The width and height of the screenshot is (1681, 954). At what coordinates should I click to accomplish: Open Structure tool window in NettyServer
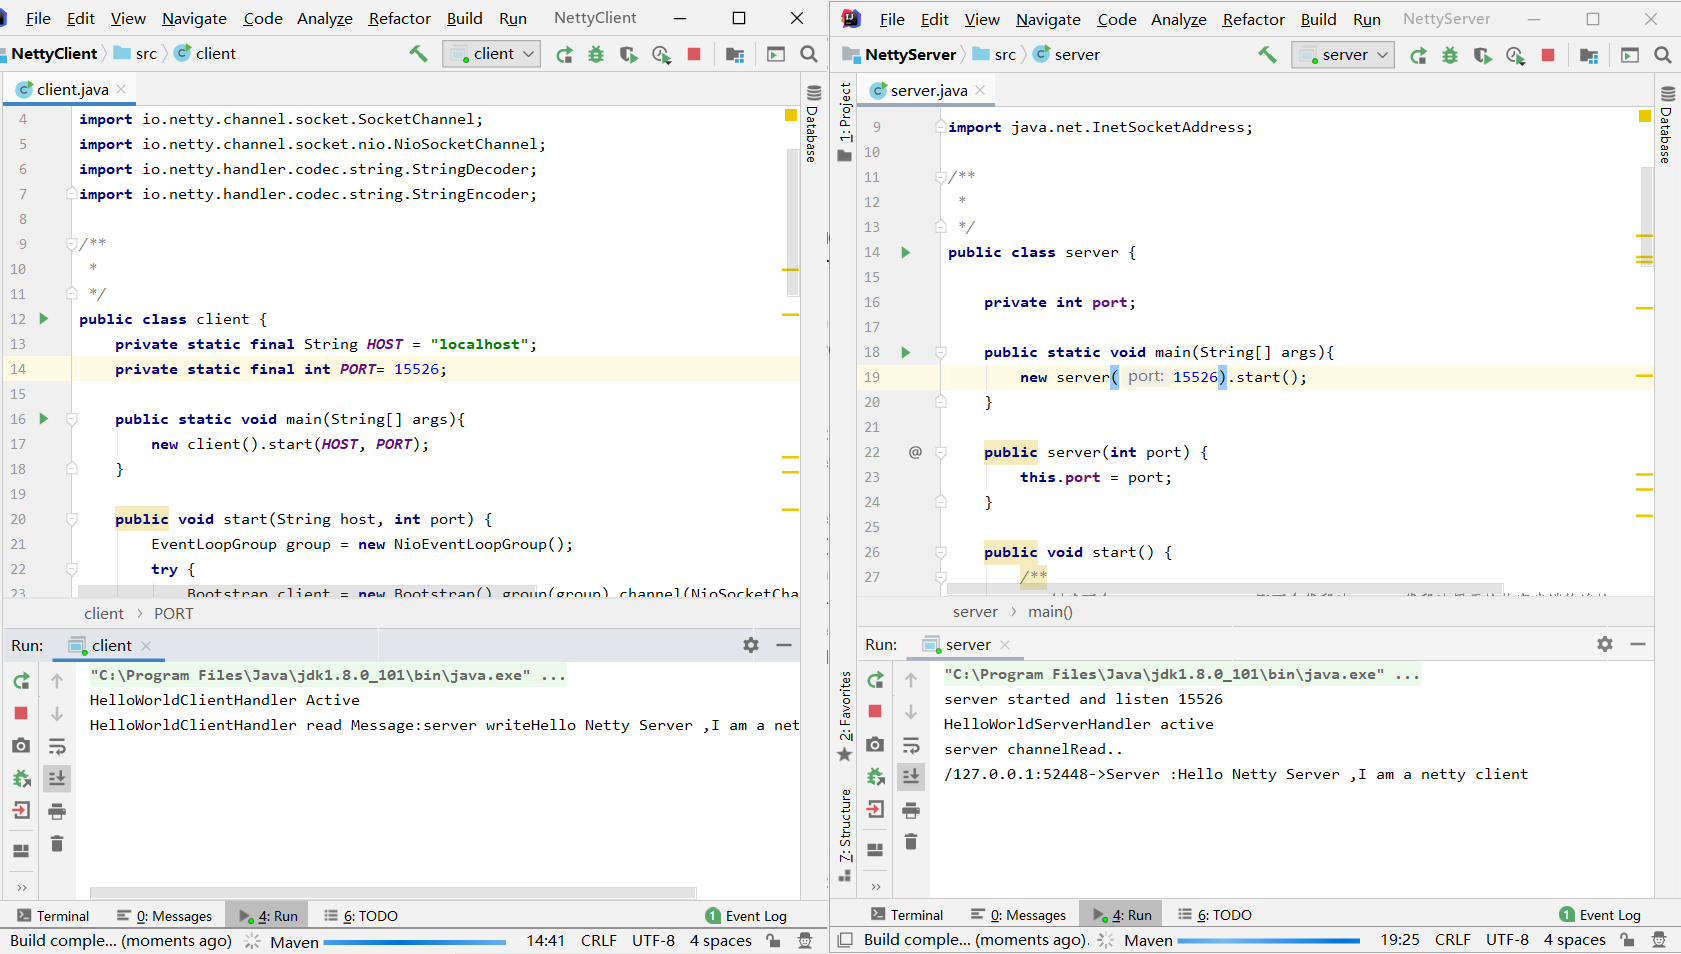[x=845, y=835]
